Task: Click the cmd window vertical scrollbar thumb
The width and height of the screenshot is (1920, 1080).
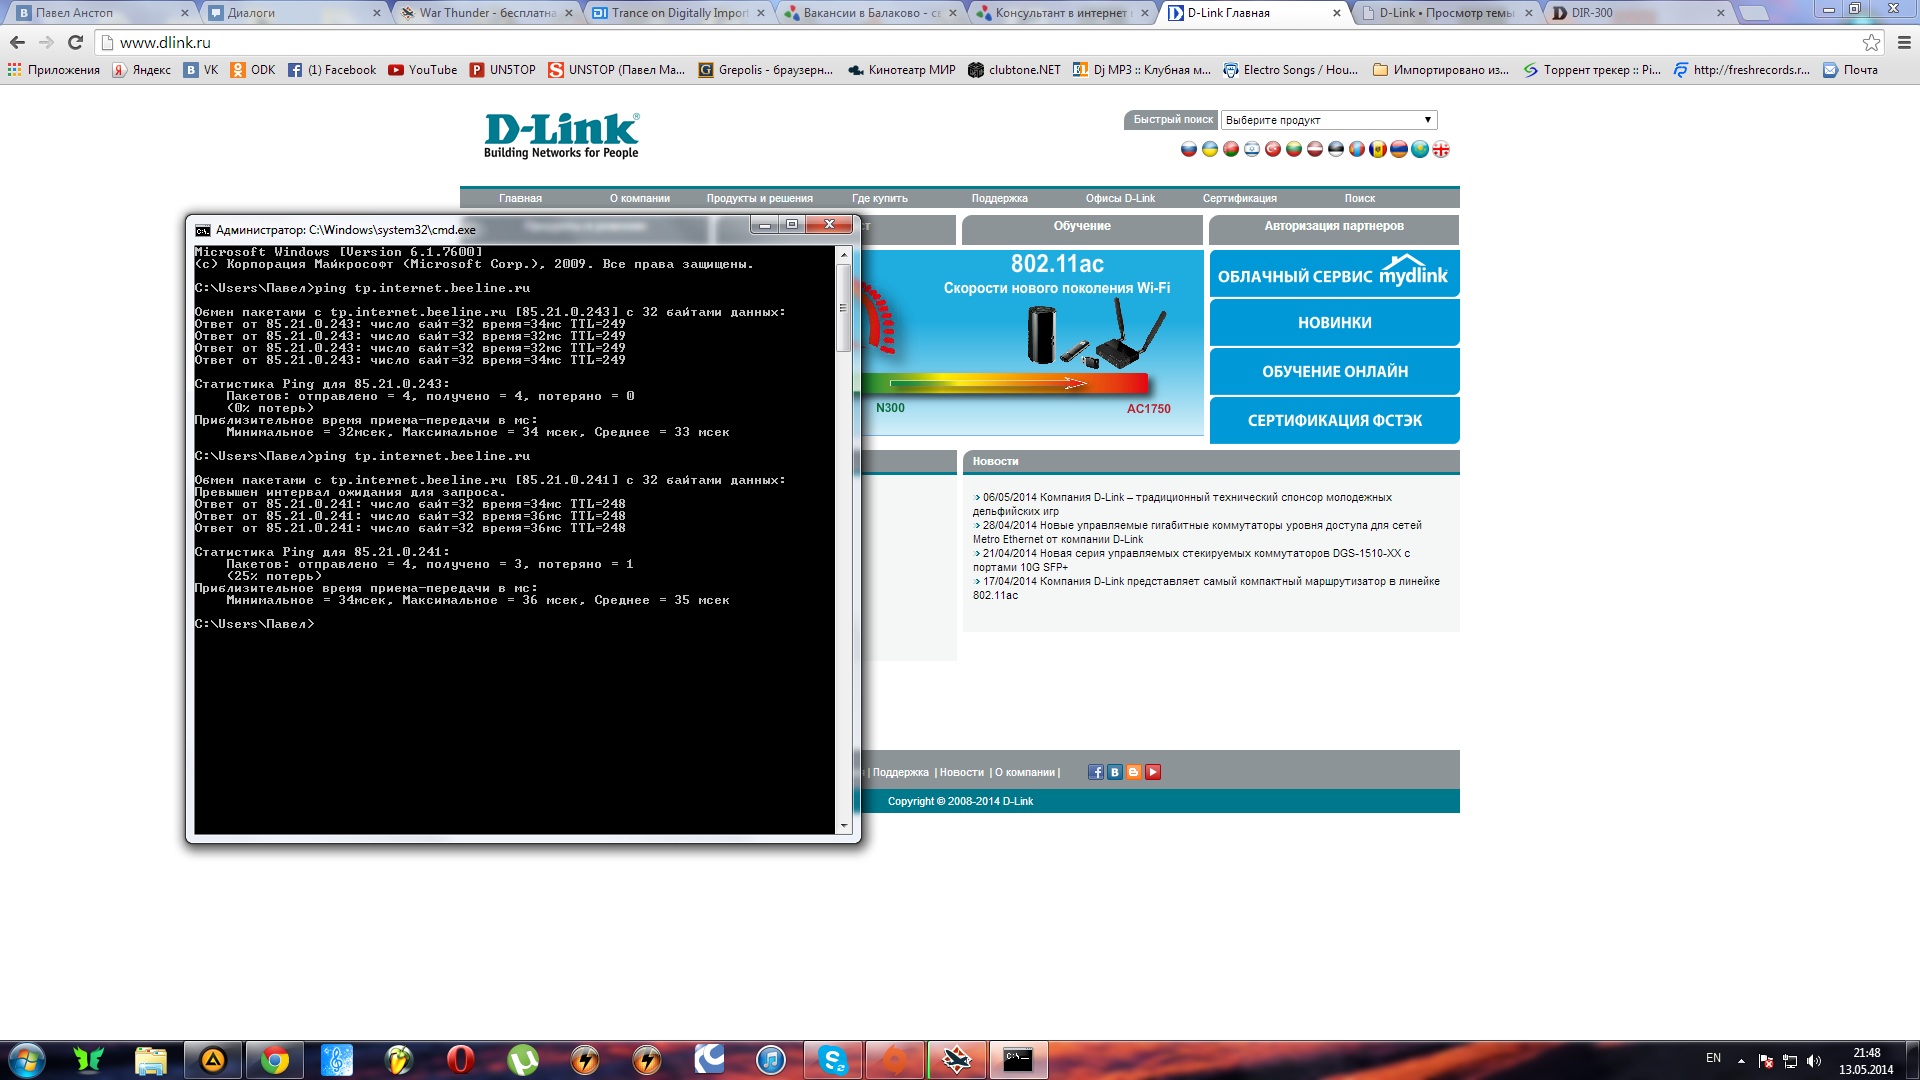Action: pos(844,308)
